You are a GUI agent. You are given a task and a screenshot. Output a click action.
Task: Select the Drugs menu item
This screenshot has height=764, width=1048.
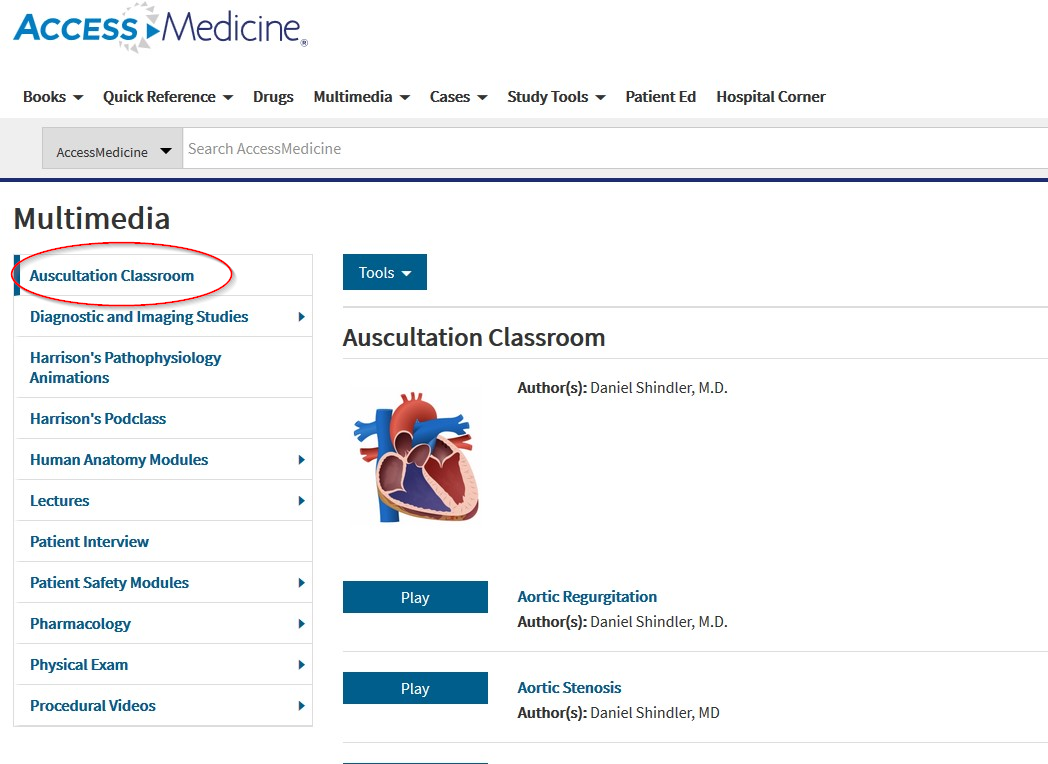coord(273,96)
